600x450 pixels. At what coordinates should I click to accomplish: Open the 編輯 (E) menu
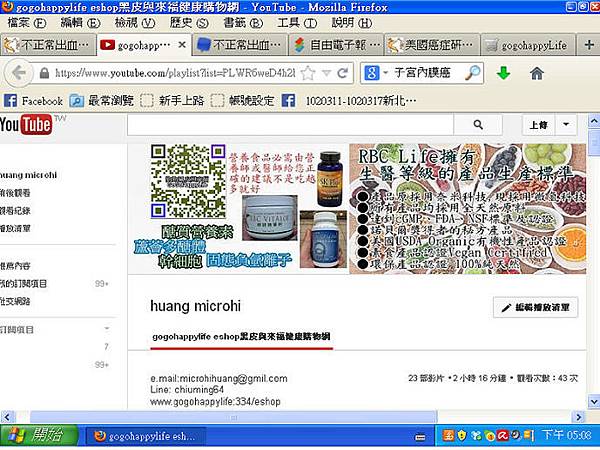point(80,23)
